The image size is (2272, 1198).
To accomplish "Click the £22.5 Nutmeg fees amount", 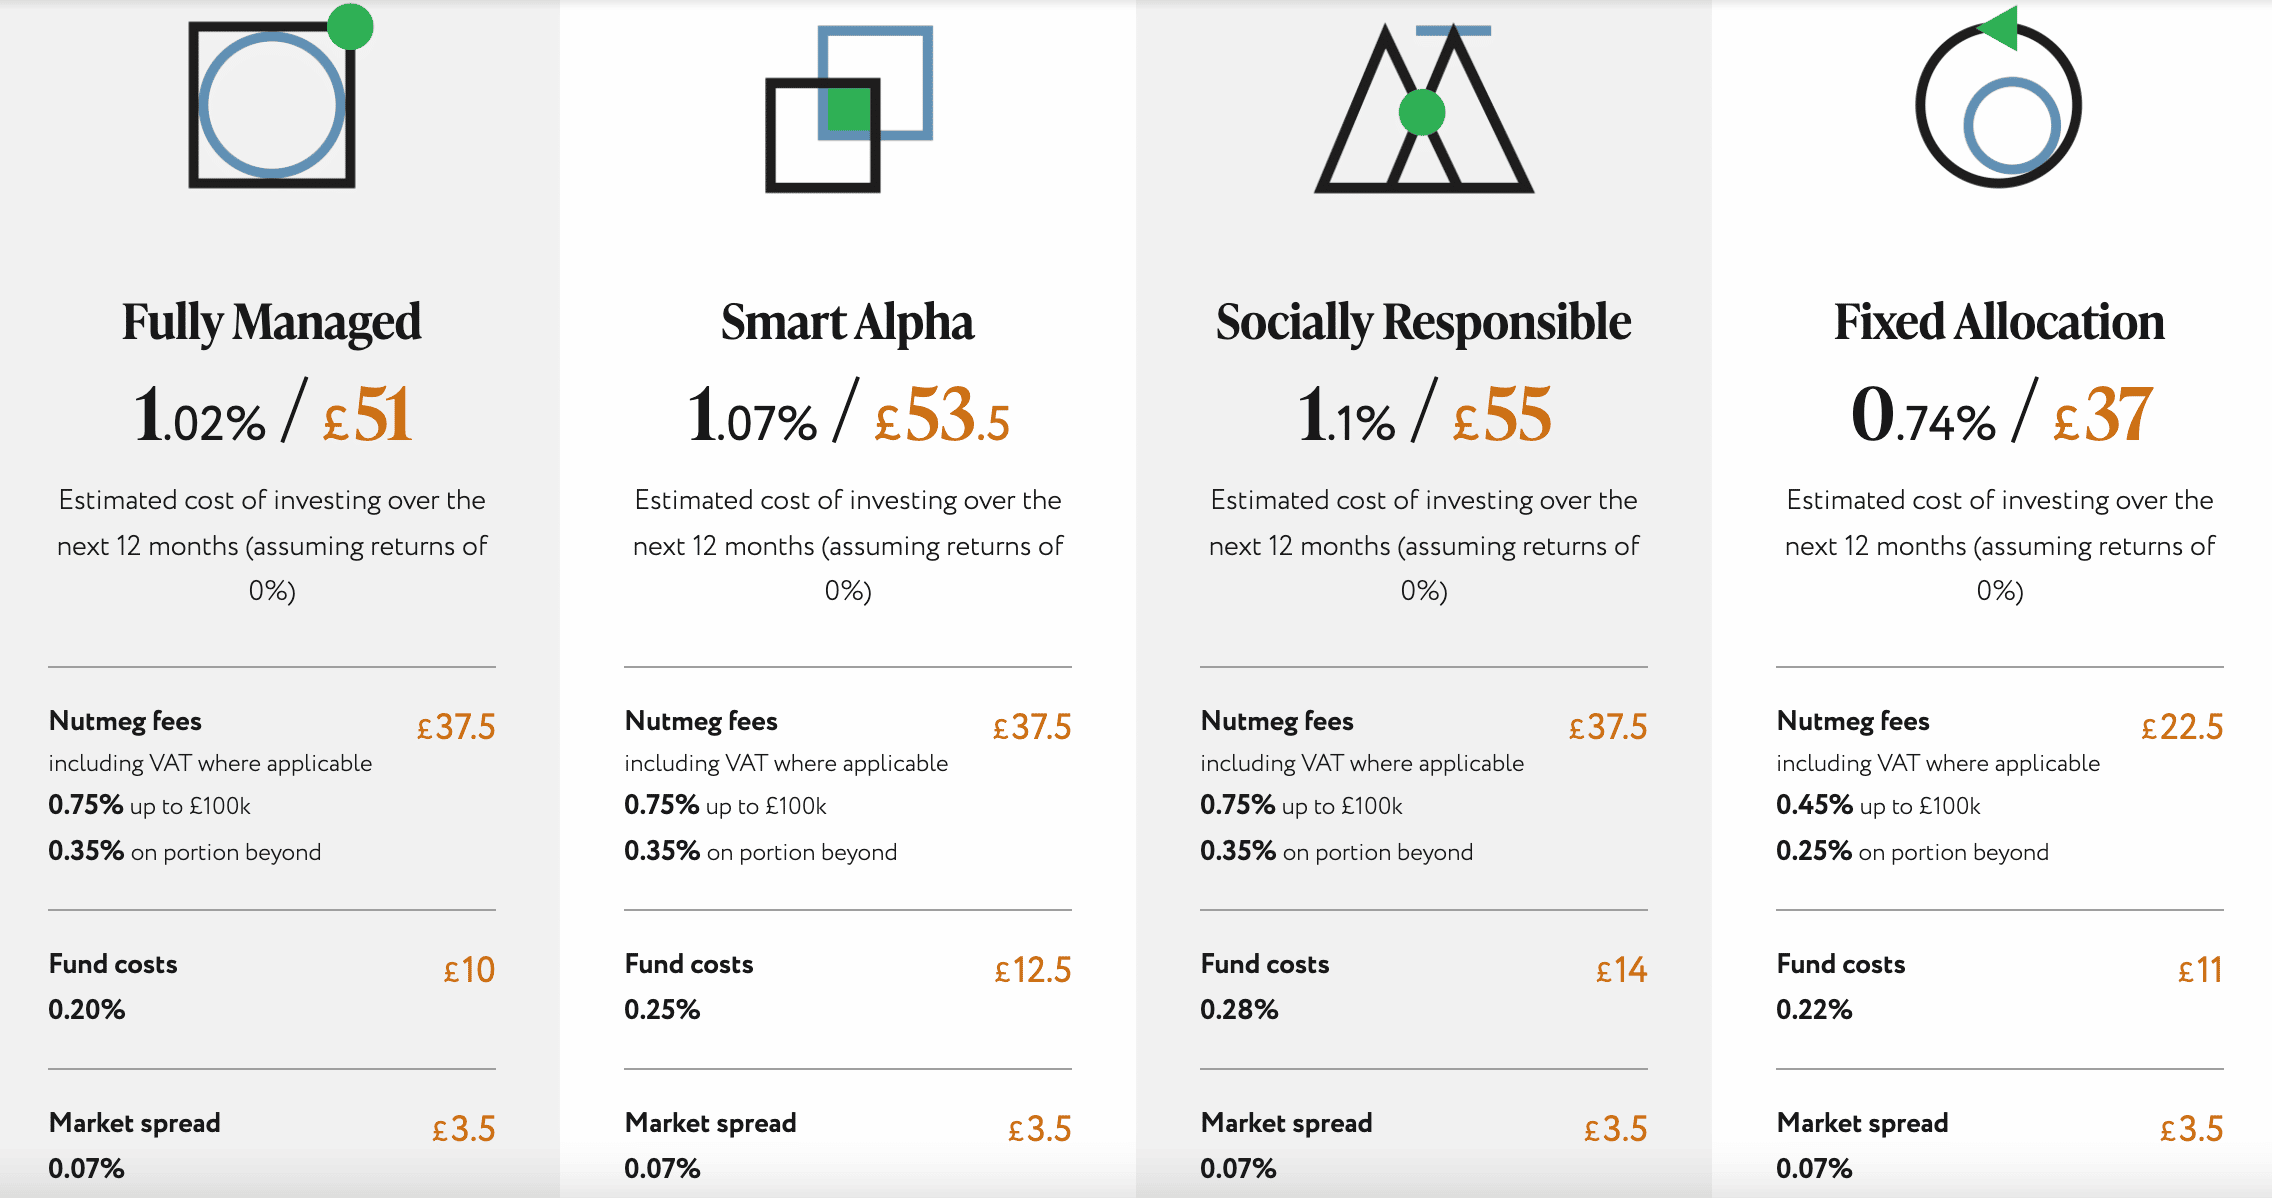I will point(2182,727).
